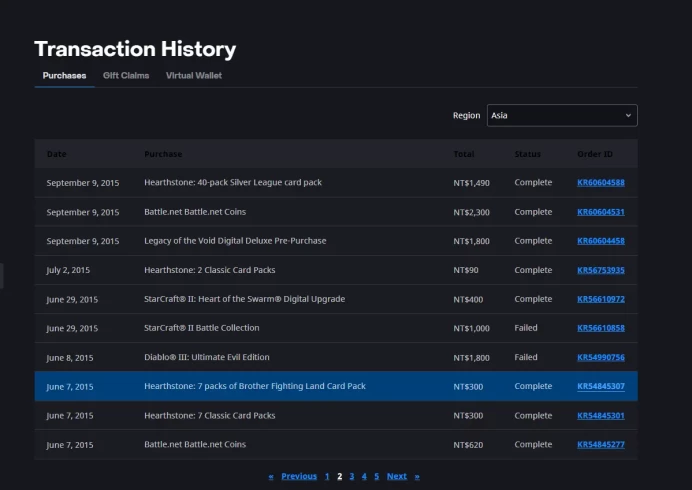Click the June 8, 2015 date
This screenshot has height=490, width=692.
pos(70,358)
